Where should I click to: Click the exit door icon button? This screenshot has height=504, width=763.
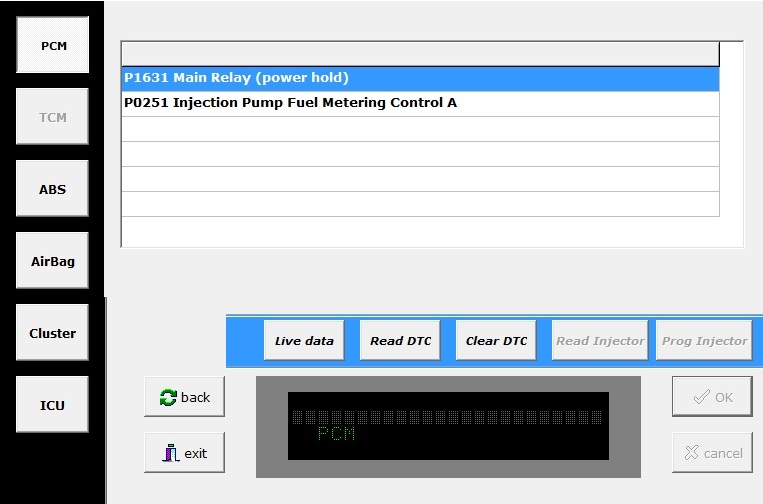(170, 453)
